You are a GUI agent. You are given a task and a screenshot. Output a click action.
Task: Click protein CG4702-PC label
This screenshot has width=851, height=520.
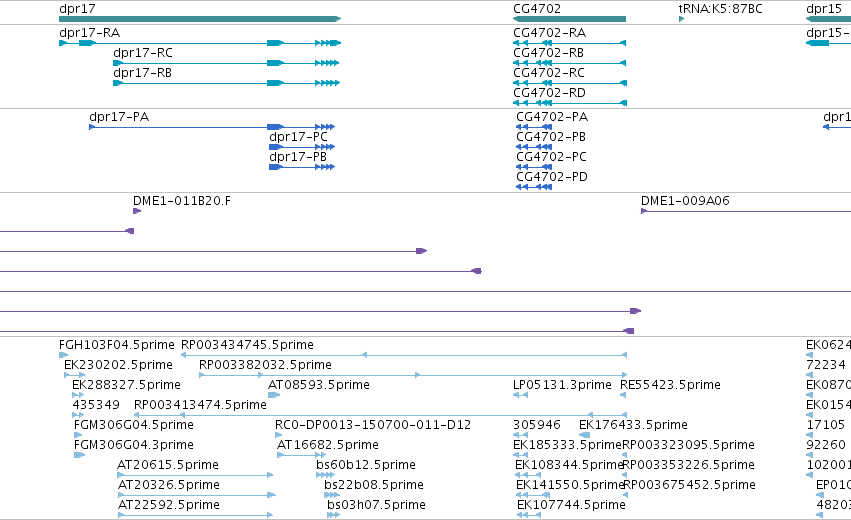click(551, 157)
